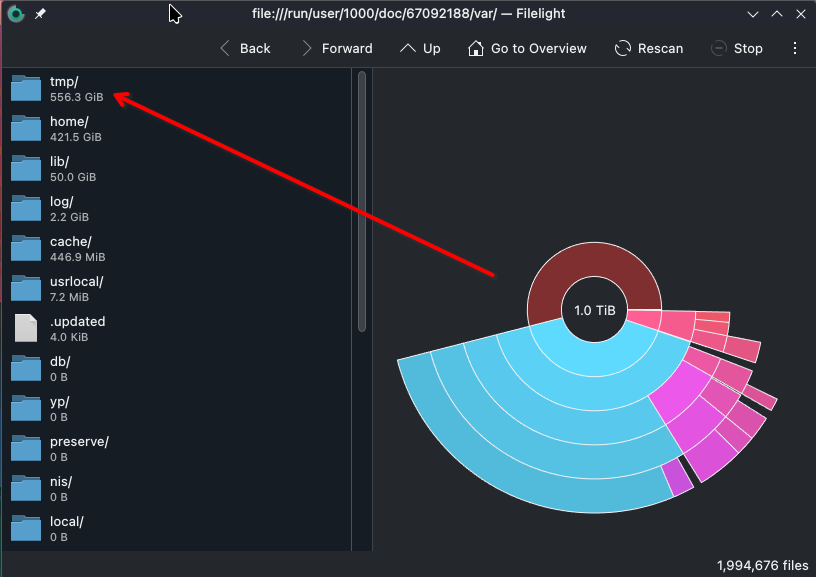Go Back in navigation history
This screenshot has height=577, width=816.
pyautogui.click(x=245, y=48)
